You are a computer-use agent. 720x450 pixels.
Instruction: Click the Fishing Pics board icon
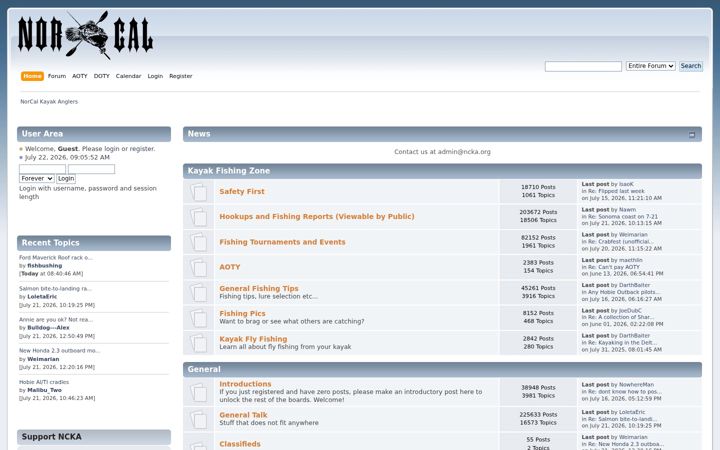coord(198,318)
